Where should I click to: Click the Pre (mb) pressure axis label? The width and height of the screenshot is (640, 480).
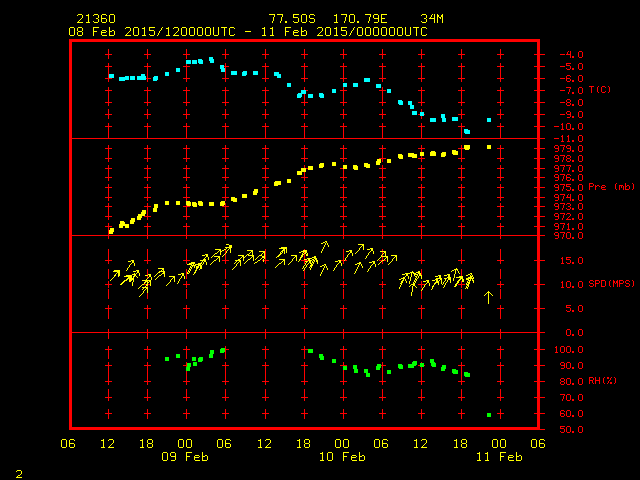click(611, 187)
